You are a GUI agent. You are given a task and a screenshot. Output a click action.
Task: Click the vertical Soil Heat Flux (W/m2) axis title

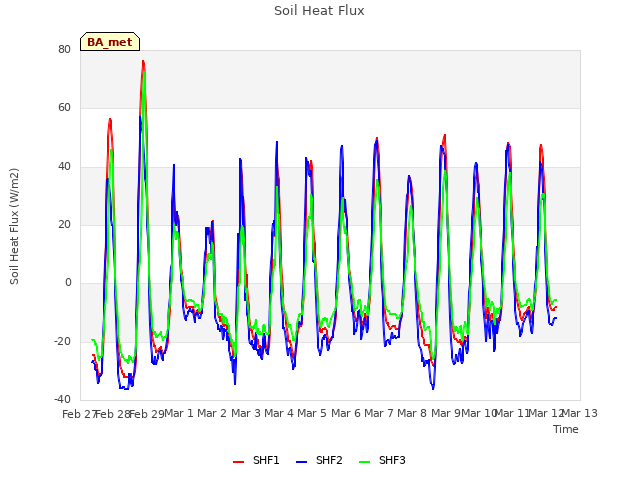pyautogui.click(x=14, y=226)
